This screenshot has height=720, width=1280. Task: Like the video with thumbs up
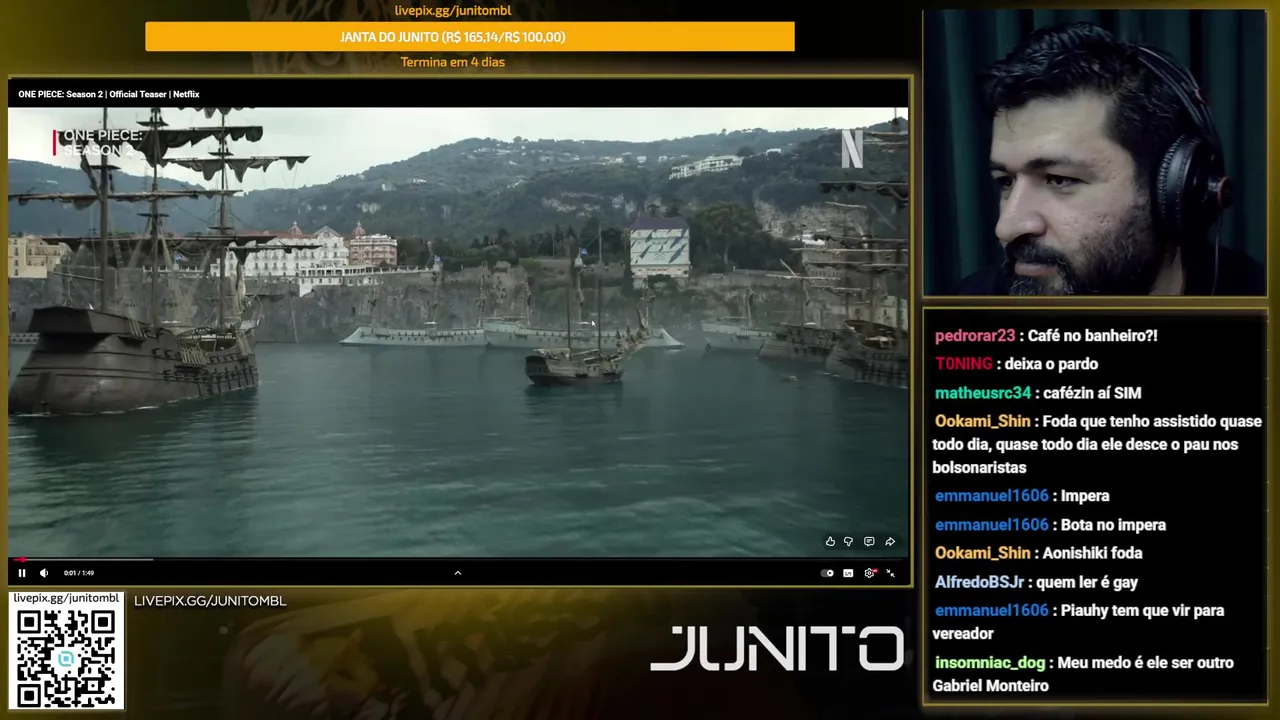[x=830, y=542]
